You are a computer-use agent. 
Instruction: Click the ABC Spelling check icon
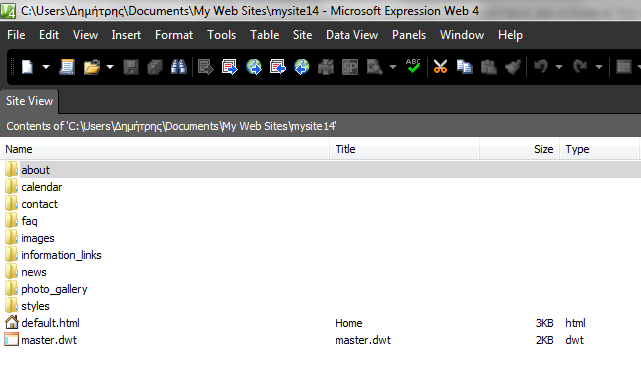413,66
